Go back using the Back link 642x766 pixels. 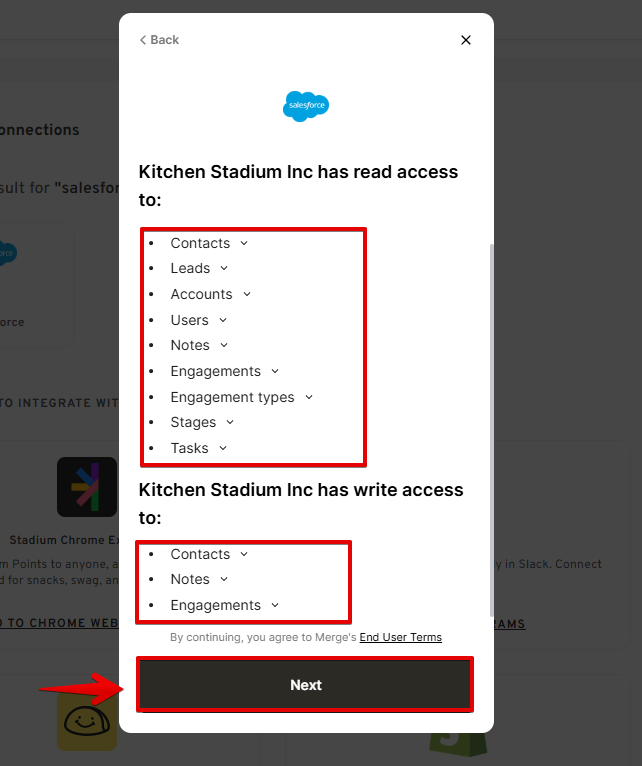[x=159, y=40]
